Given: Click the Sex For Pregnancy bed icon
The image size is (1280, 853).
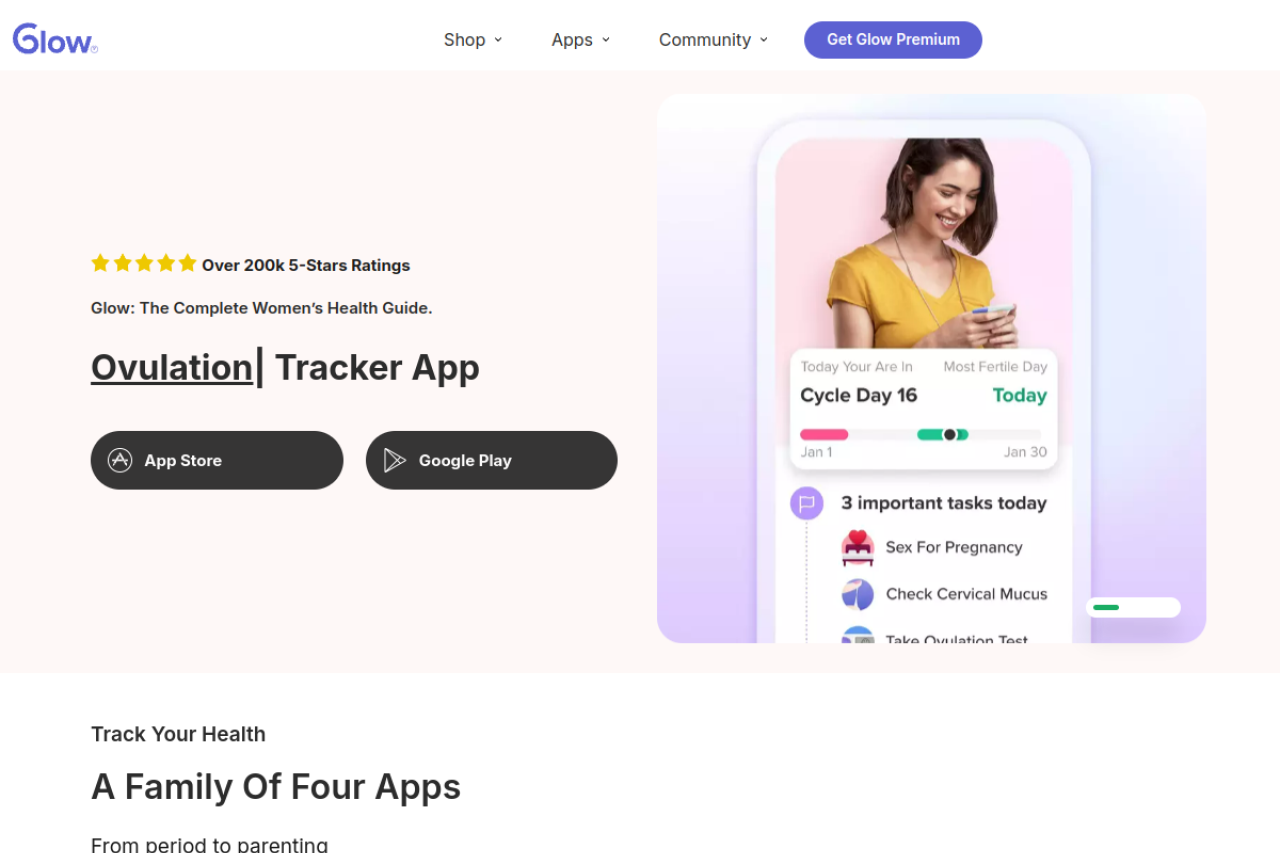Looking at the screenshot, I should click(x=858, y=548).
